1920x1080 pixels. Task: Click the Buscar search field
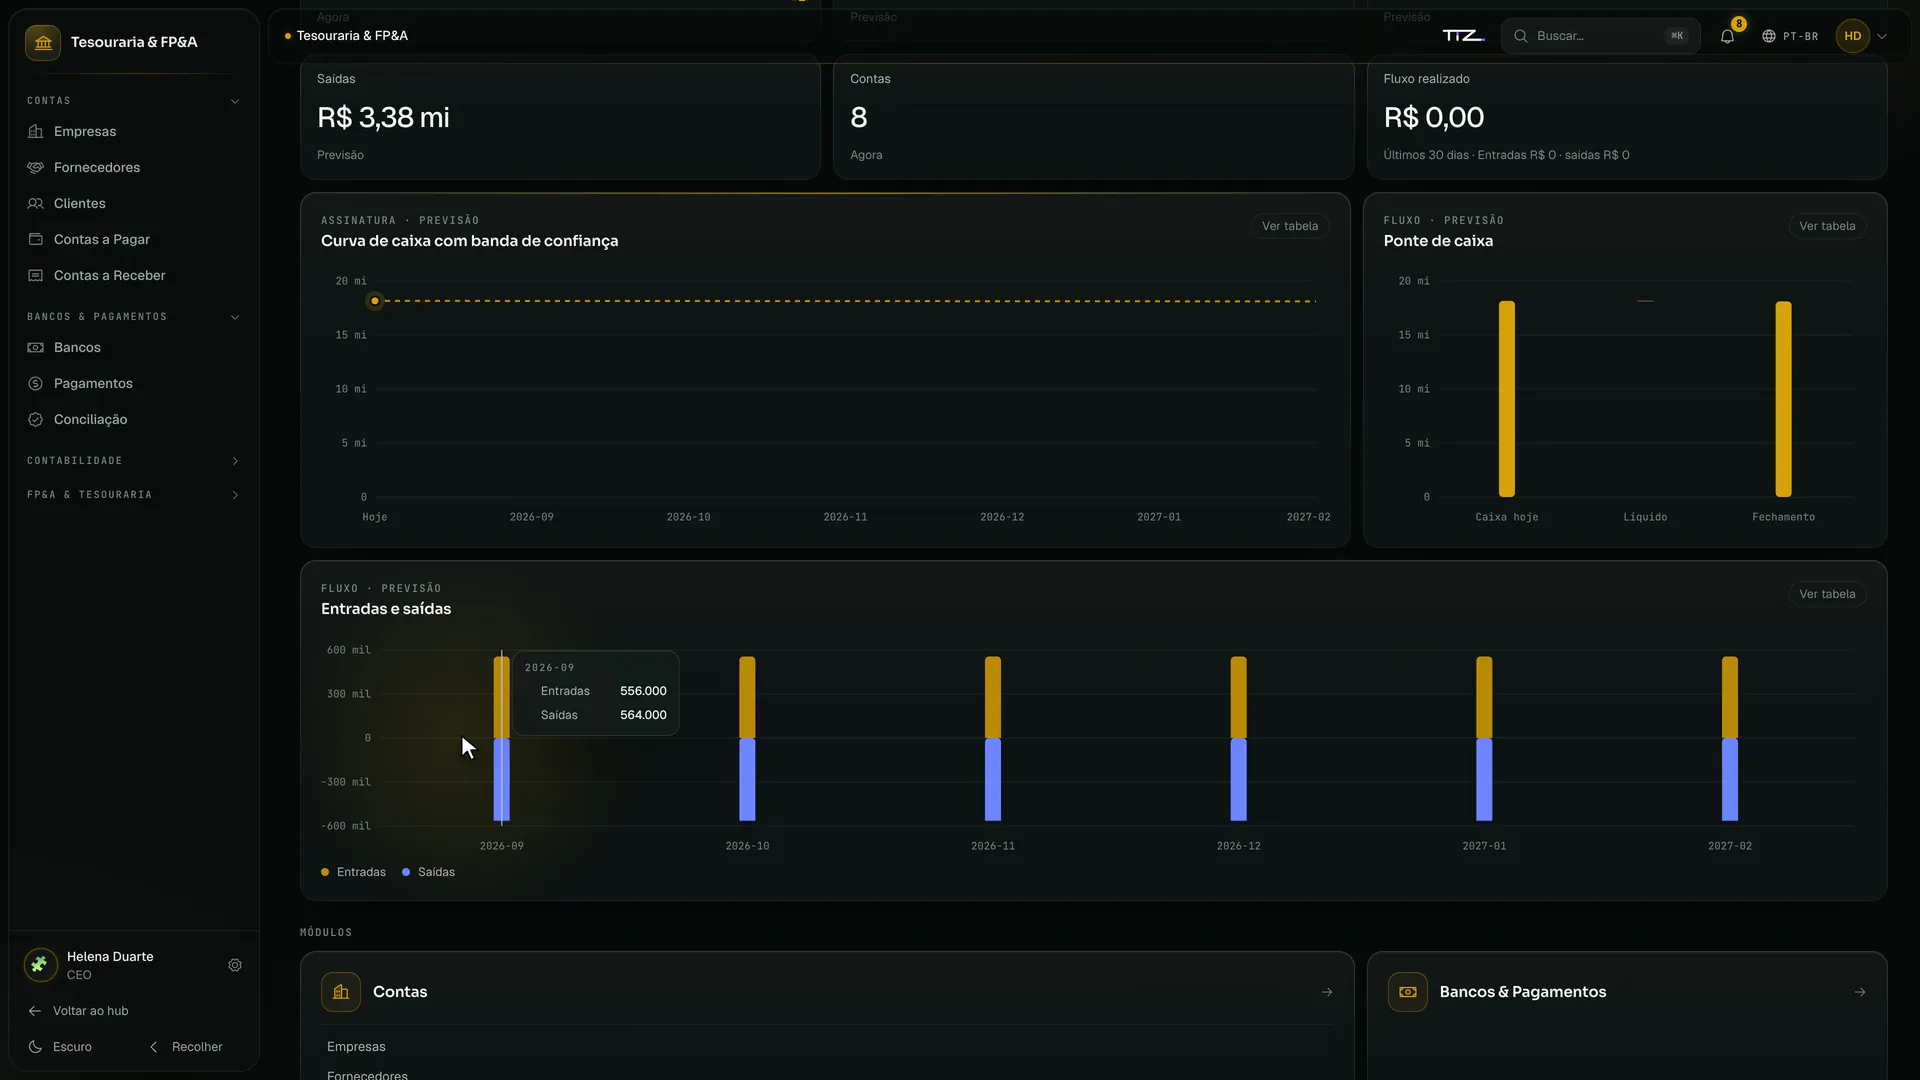click(1600, 36)
